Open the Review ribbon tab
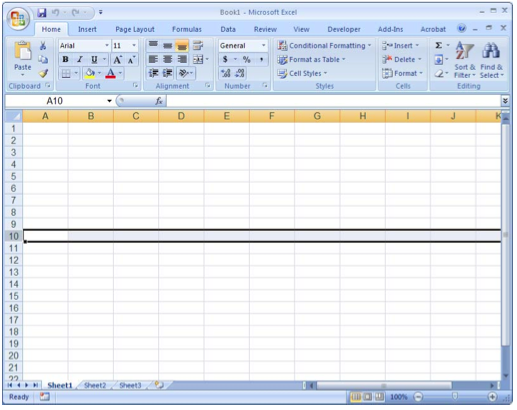This screenshot has height=410, width=517. pos(265,29)
